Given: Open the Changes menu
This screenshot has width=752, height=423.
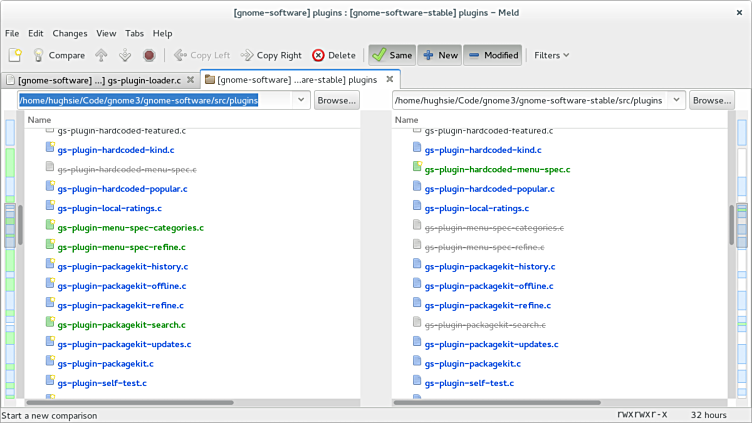Looking at the screenshot, I should click(x=69, y=33).
